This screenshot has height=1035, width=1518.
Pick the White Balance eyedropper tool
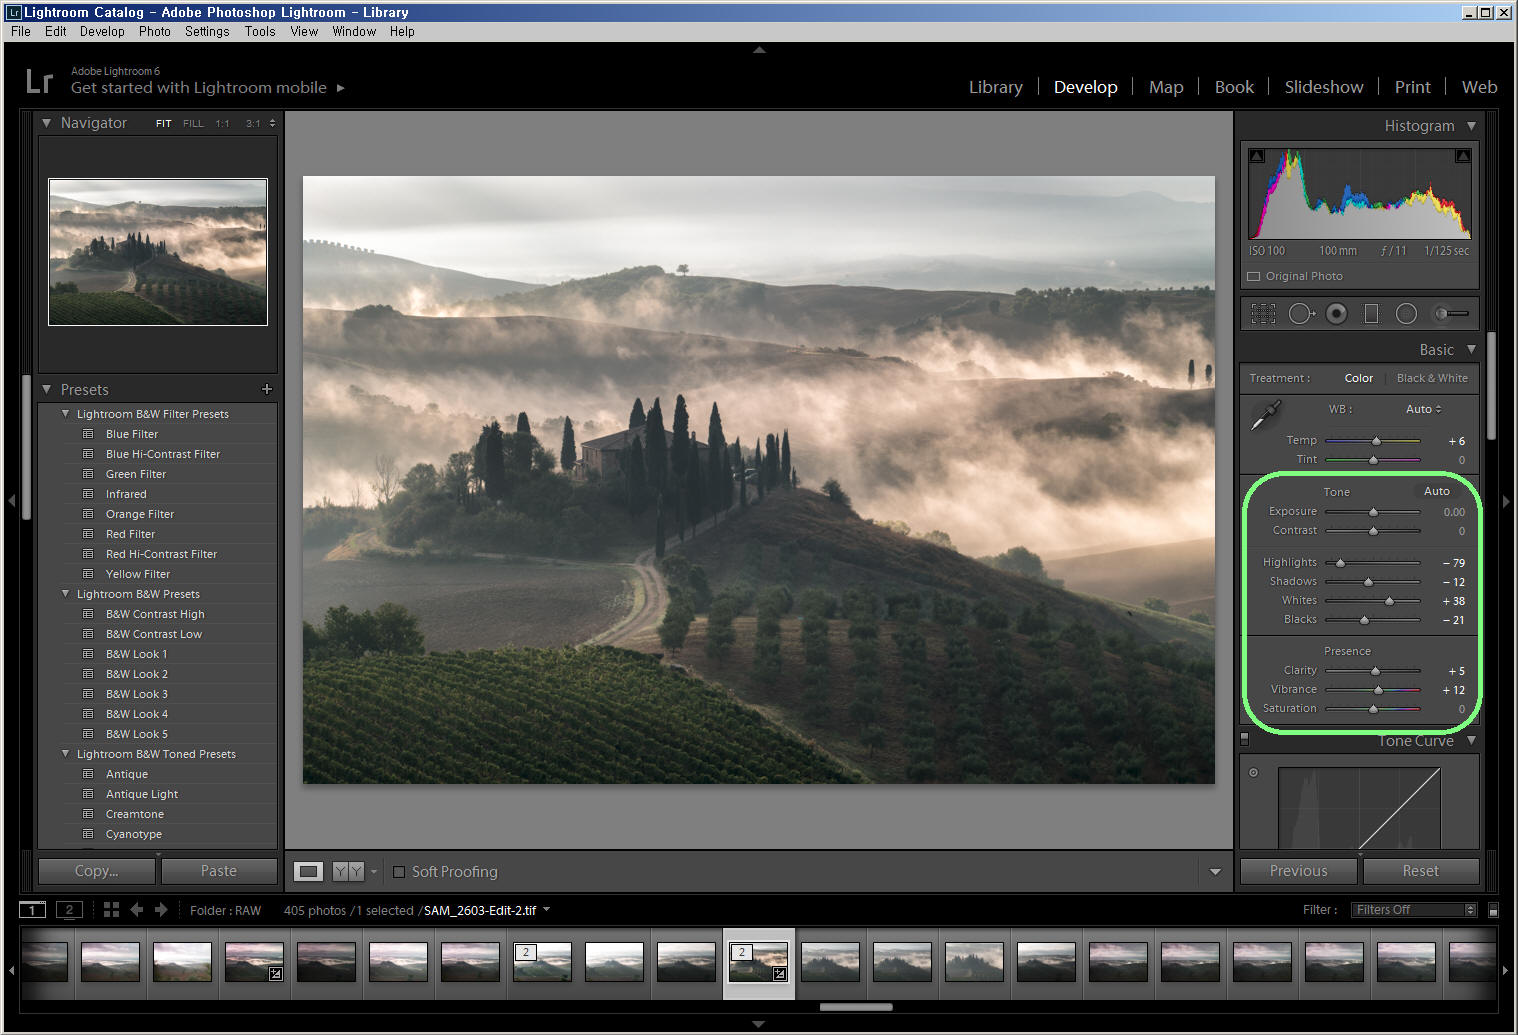1266,414
